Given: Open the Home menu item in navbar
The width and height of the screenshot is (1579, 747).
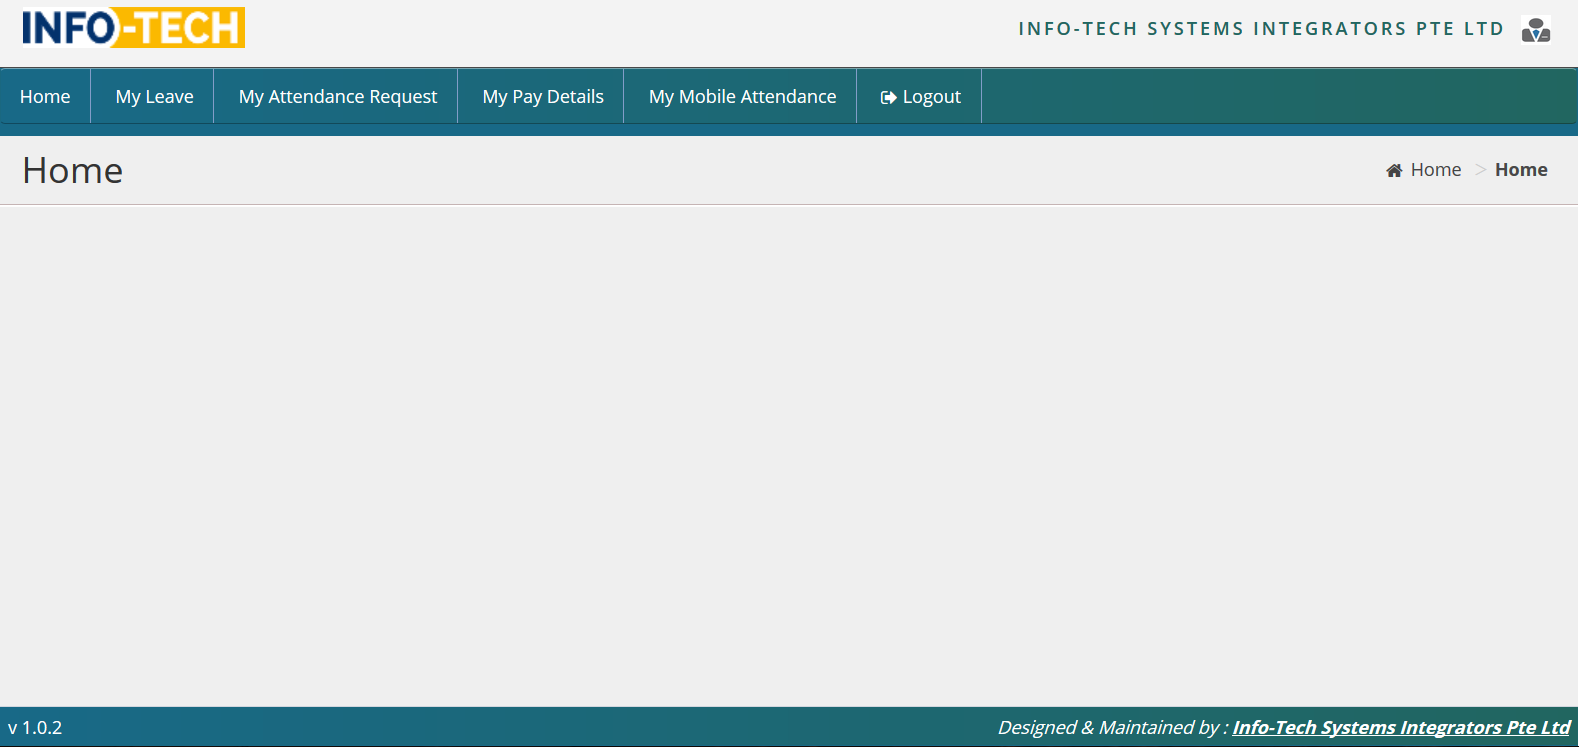Looking at the screenshot, I should (45, 97).
